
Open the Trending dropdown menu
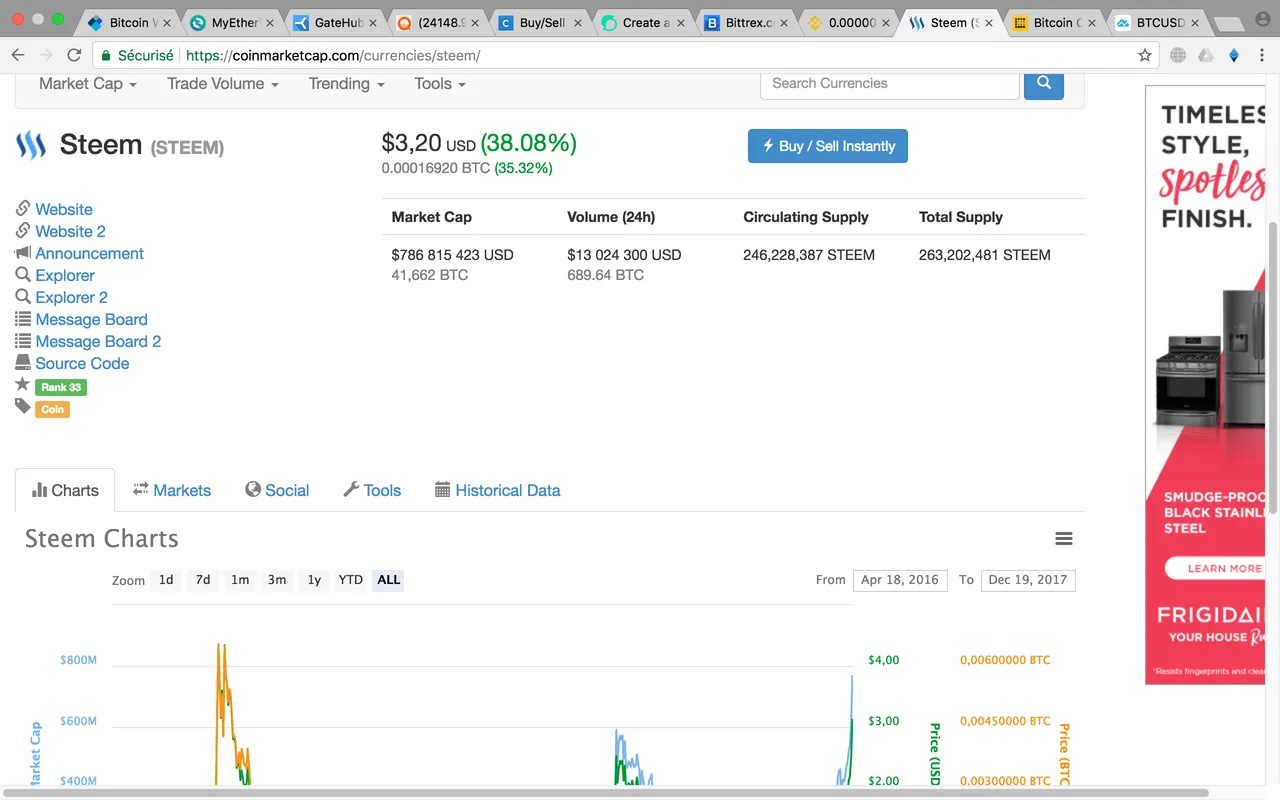coord(347,84)
